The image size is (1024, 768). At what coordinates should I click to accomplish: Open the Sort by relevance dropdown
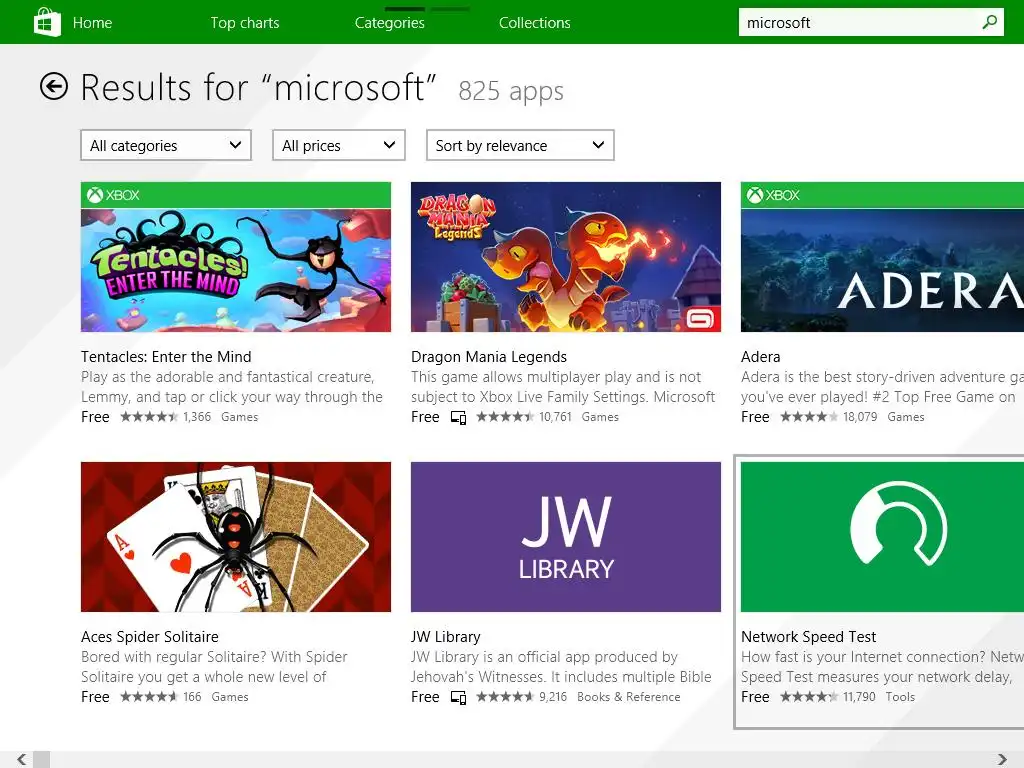click(x=520, y=145)
